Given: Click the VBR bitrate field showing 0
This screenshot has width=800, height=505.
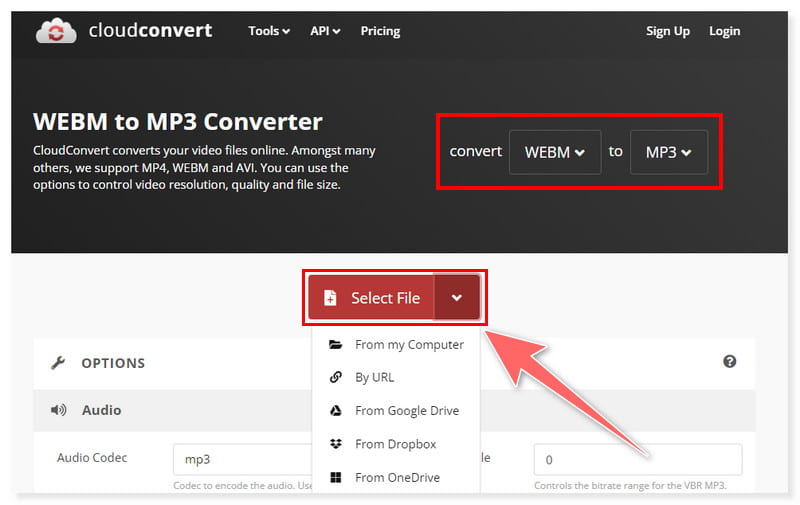Looking at the screenshot, I should 638,459.
